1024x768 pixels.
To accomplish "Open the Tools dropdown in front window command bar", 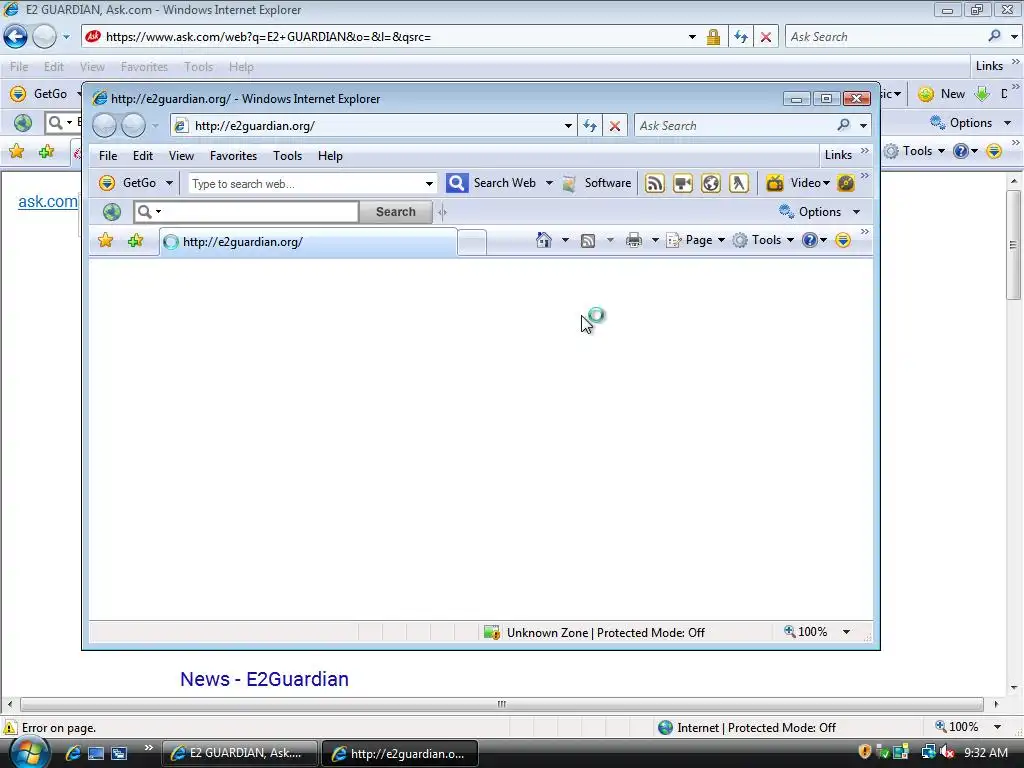I will pyautogui.click(x=790, y=240).
